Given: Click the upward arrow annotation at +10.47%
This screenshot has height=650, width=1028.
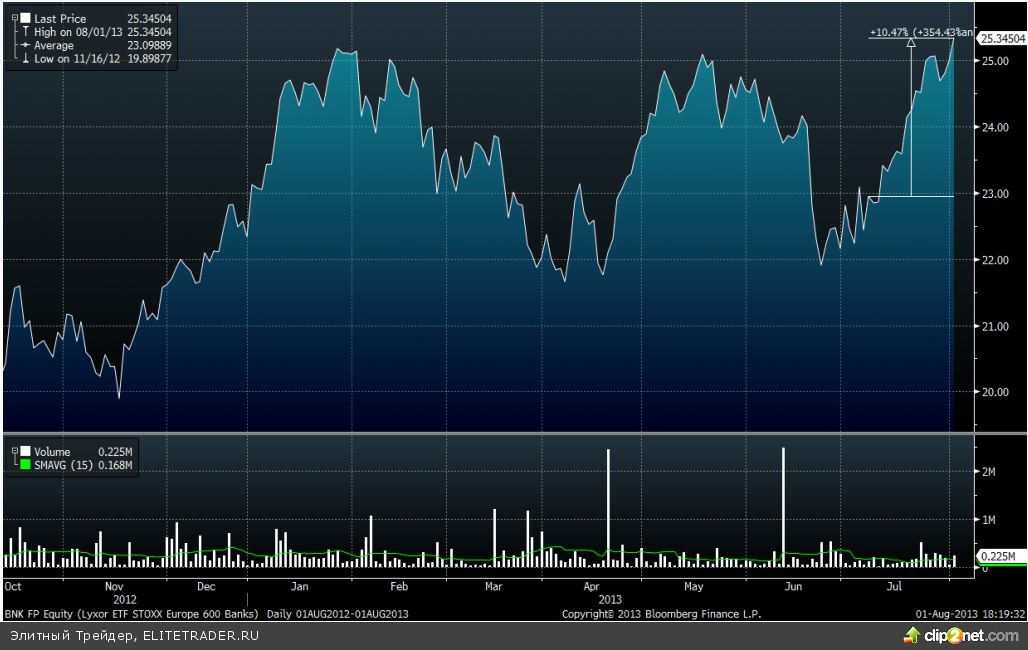Looking at the screenshot, I should [910, 44].
